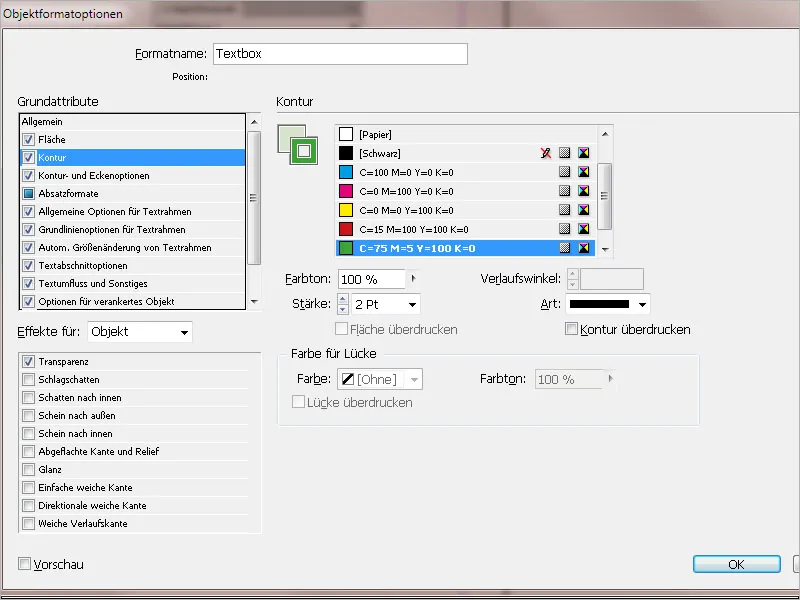Click the CMYK mode icon of C=75 M=5 Y=100 K=0
This screenshot has width=800, height=600.
tap(584, 248)
